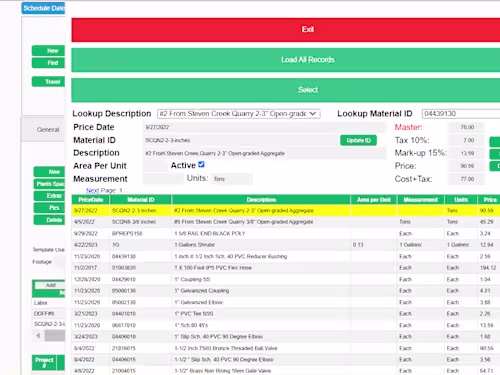Image resolution: width=500 pixels, height=375 pixels.
Task: Click the green Select button
Action: [x=286, y=90]
